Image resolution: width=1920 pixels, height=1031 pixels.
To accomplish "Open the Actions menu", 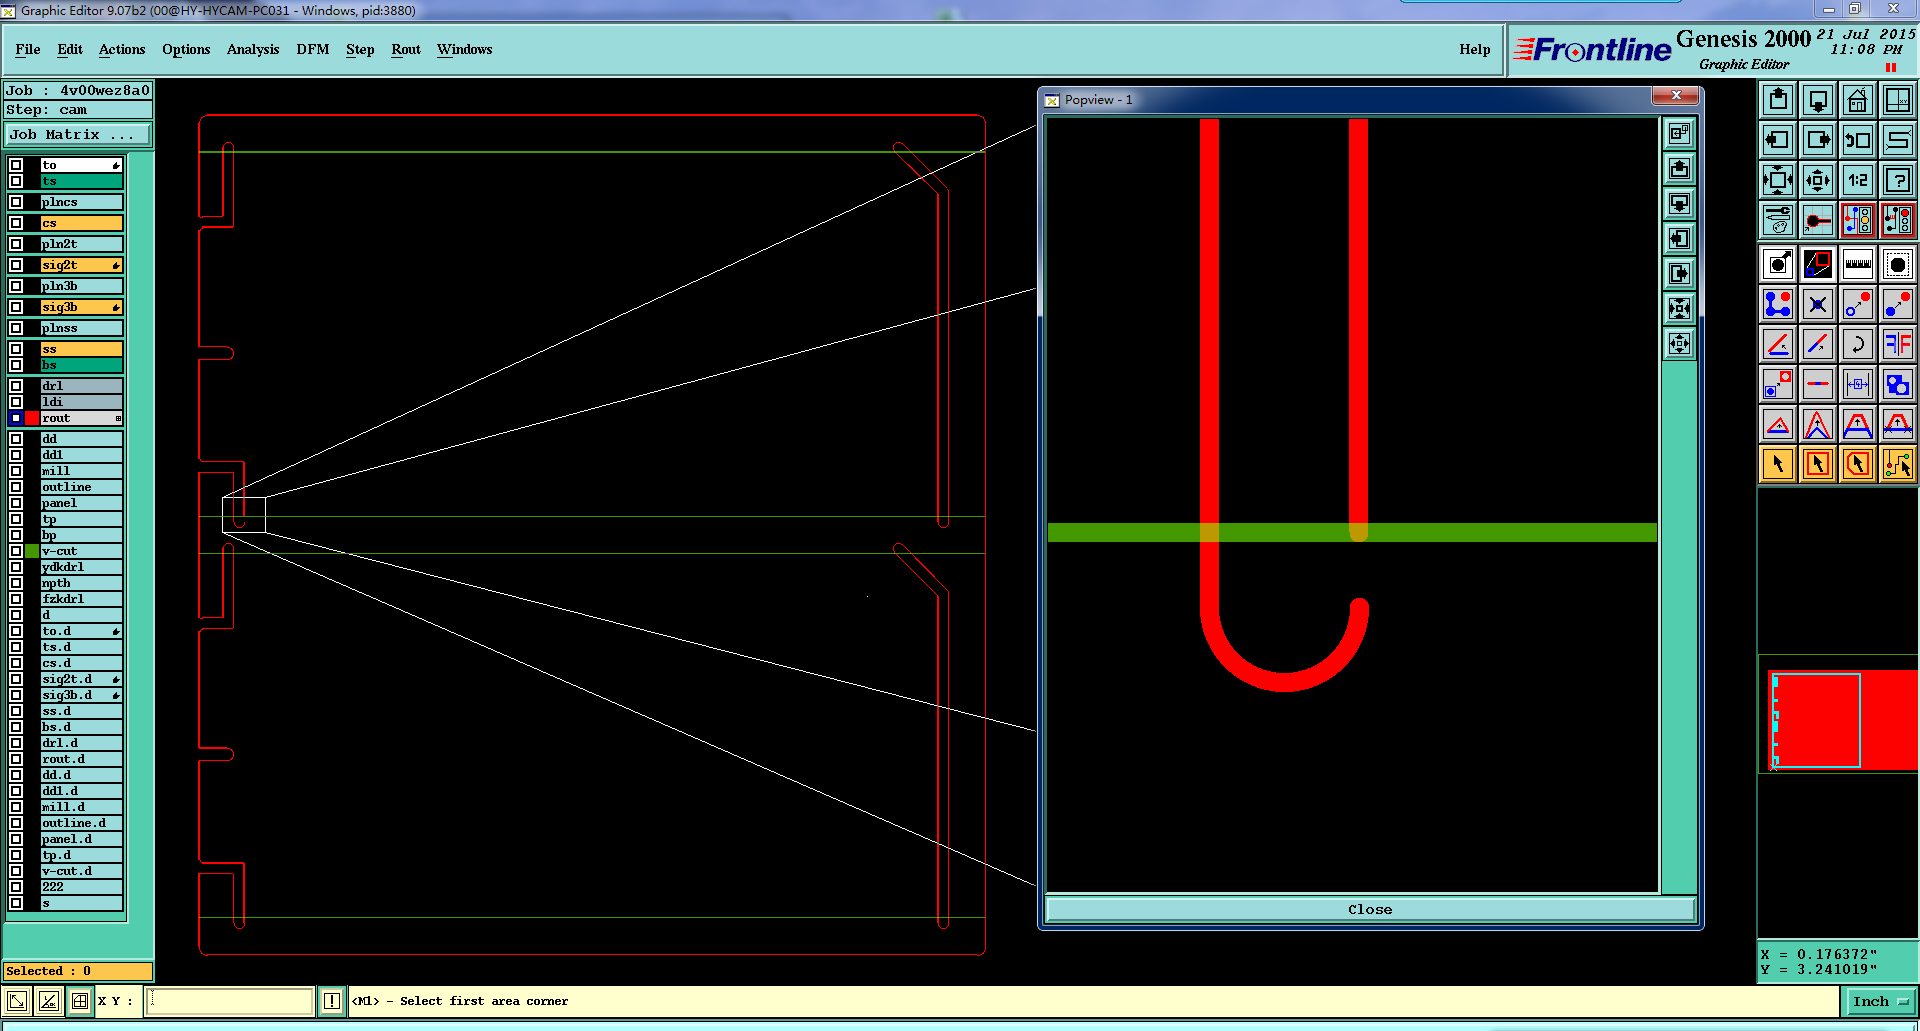I will tap(122, 49).
